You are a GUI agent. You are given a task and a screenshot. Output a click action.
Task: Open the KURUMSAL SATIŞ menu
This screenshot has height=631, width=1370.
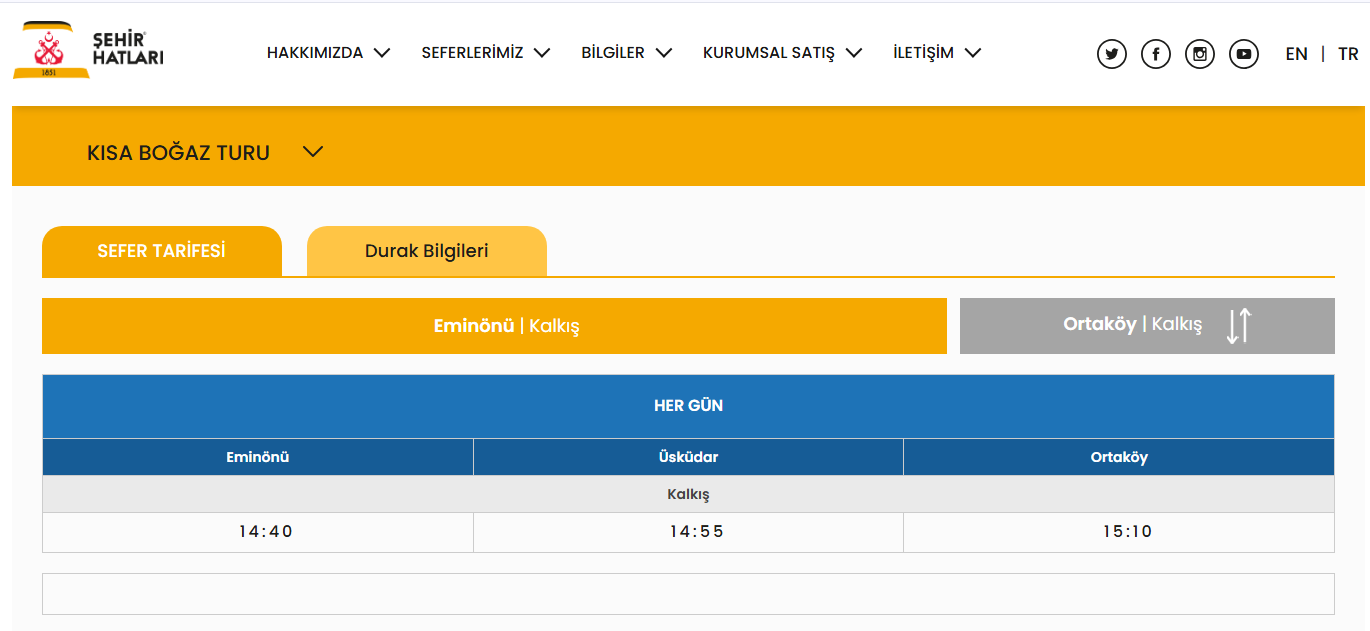coord(782,53)
